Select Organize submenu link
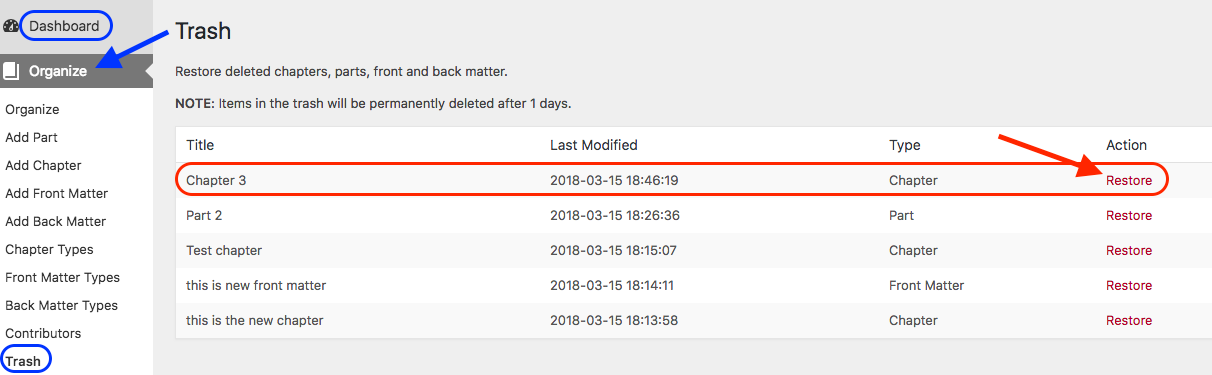1212x375 pixels. (32, 110)
